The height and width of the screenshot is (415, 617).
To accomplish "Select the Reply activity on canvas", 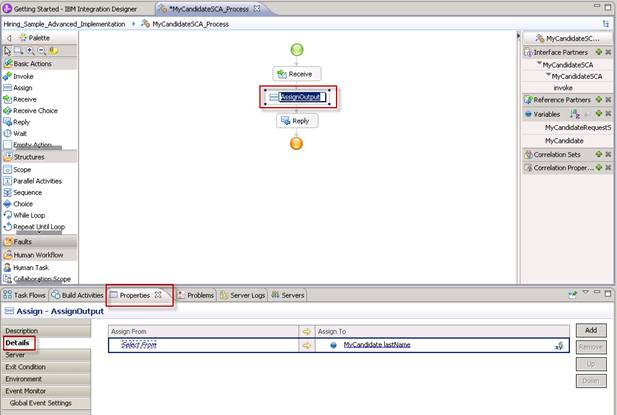I will [296, 121].
